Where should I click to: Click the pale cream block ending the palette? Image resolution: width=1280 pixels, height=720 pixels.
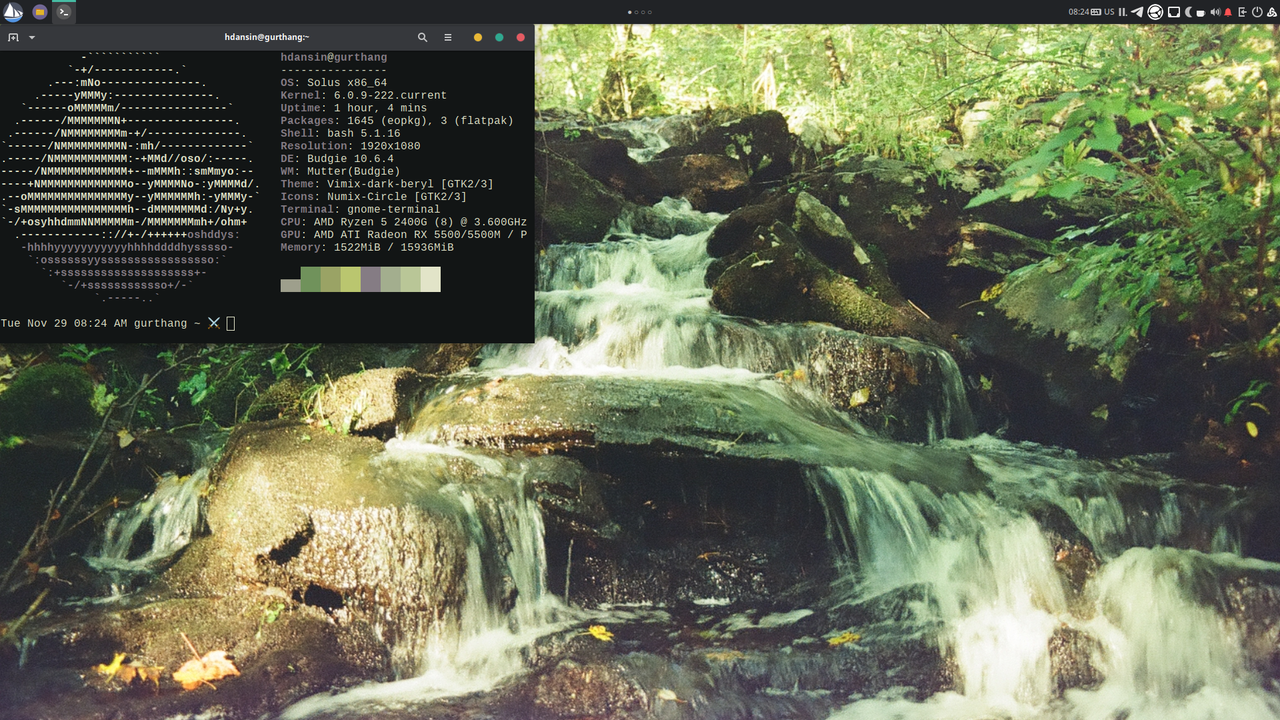pos(431,279)
